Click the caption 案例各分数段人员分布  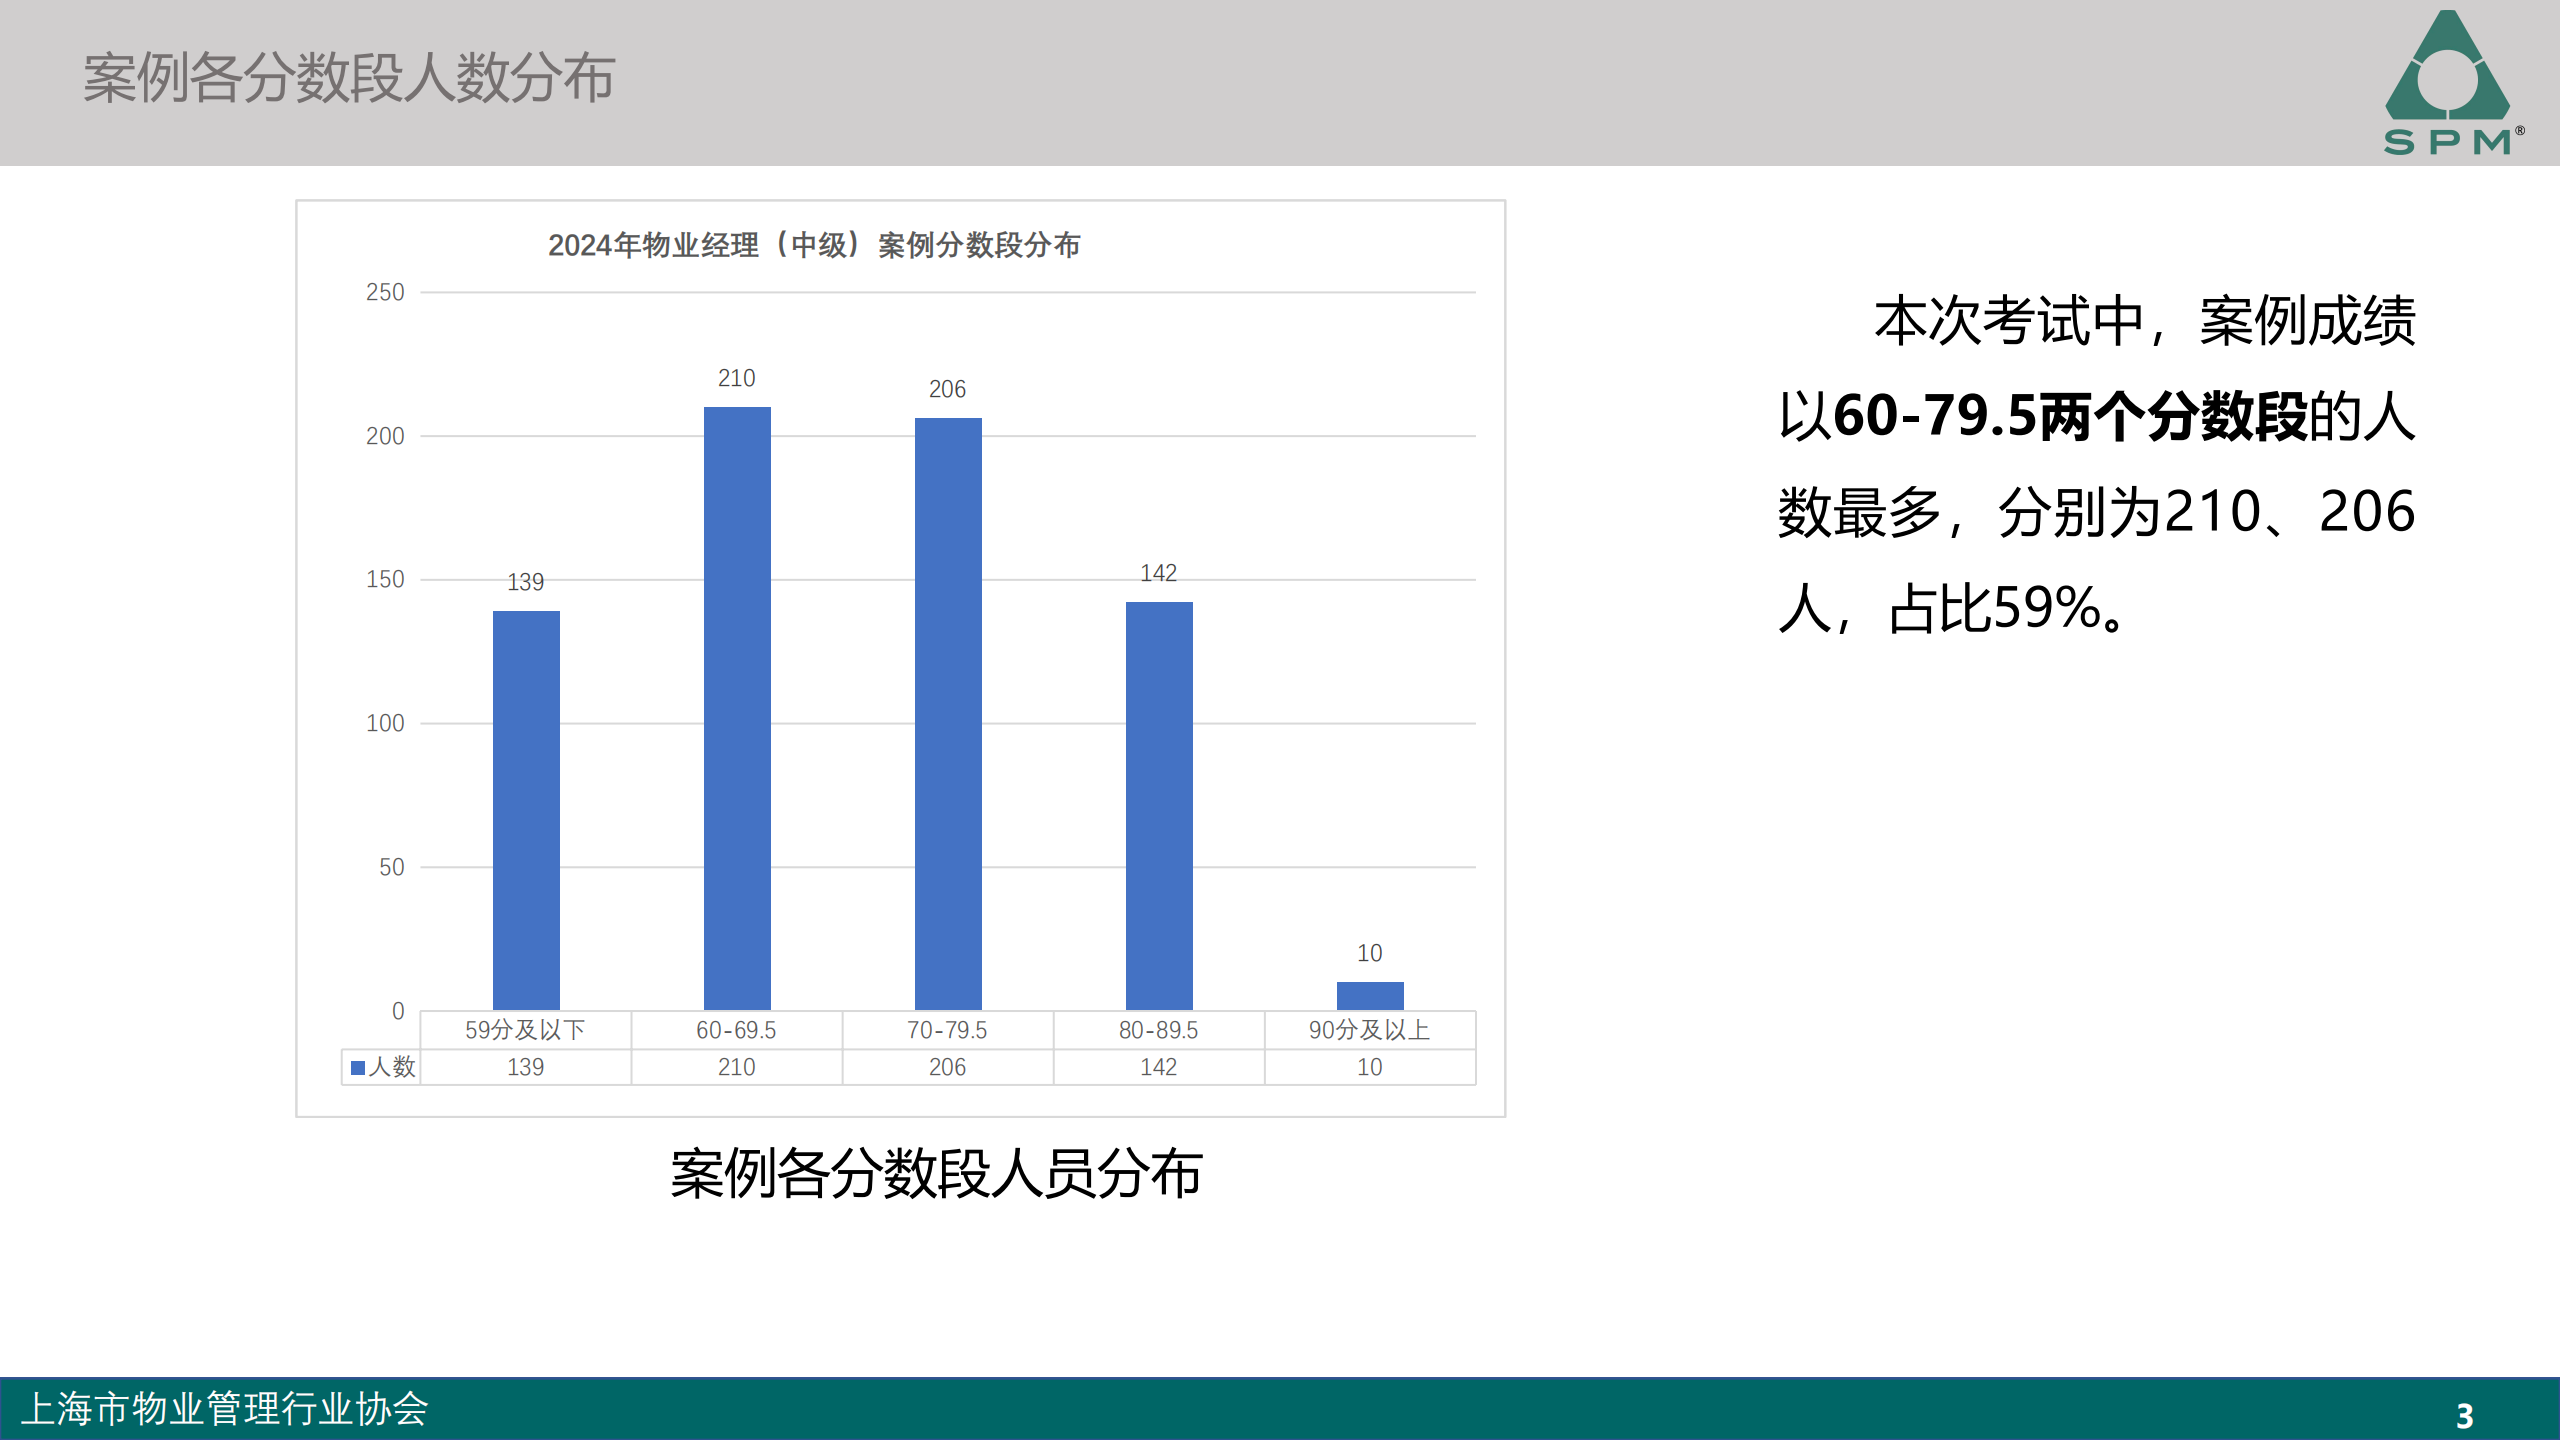[x=936, y=1173]
